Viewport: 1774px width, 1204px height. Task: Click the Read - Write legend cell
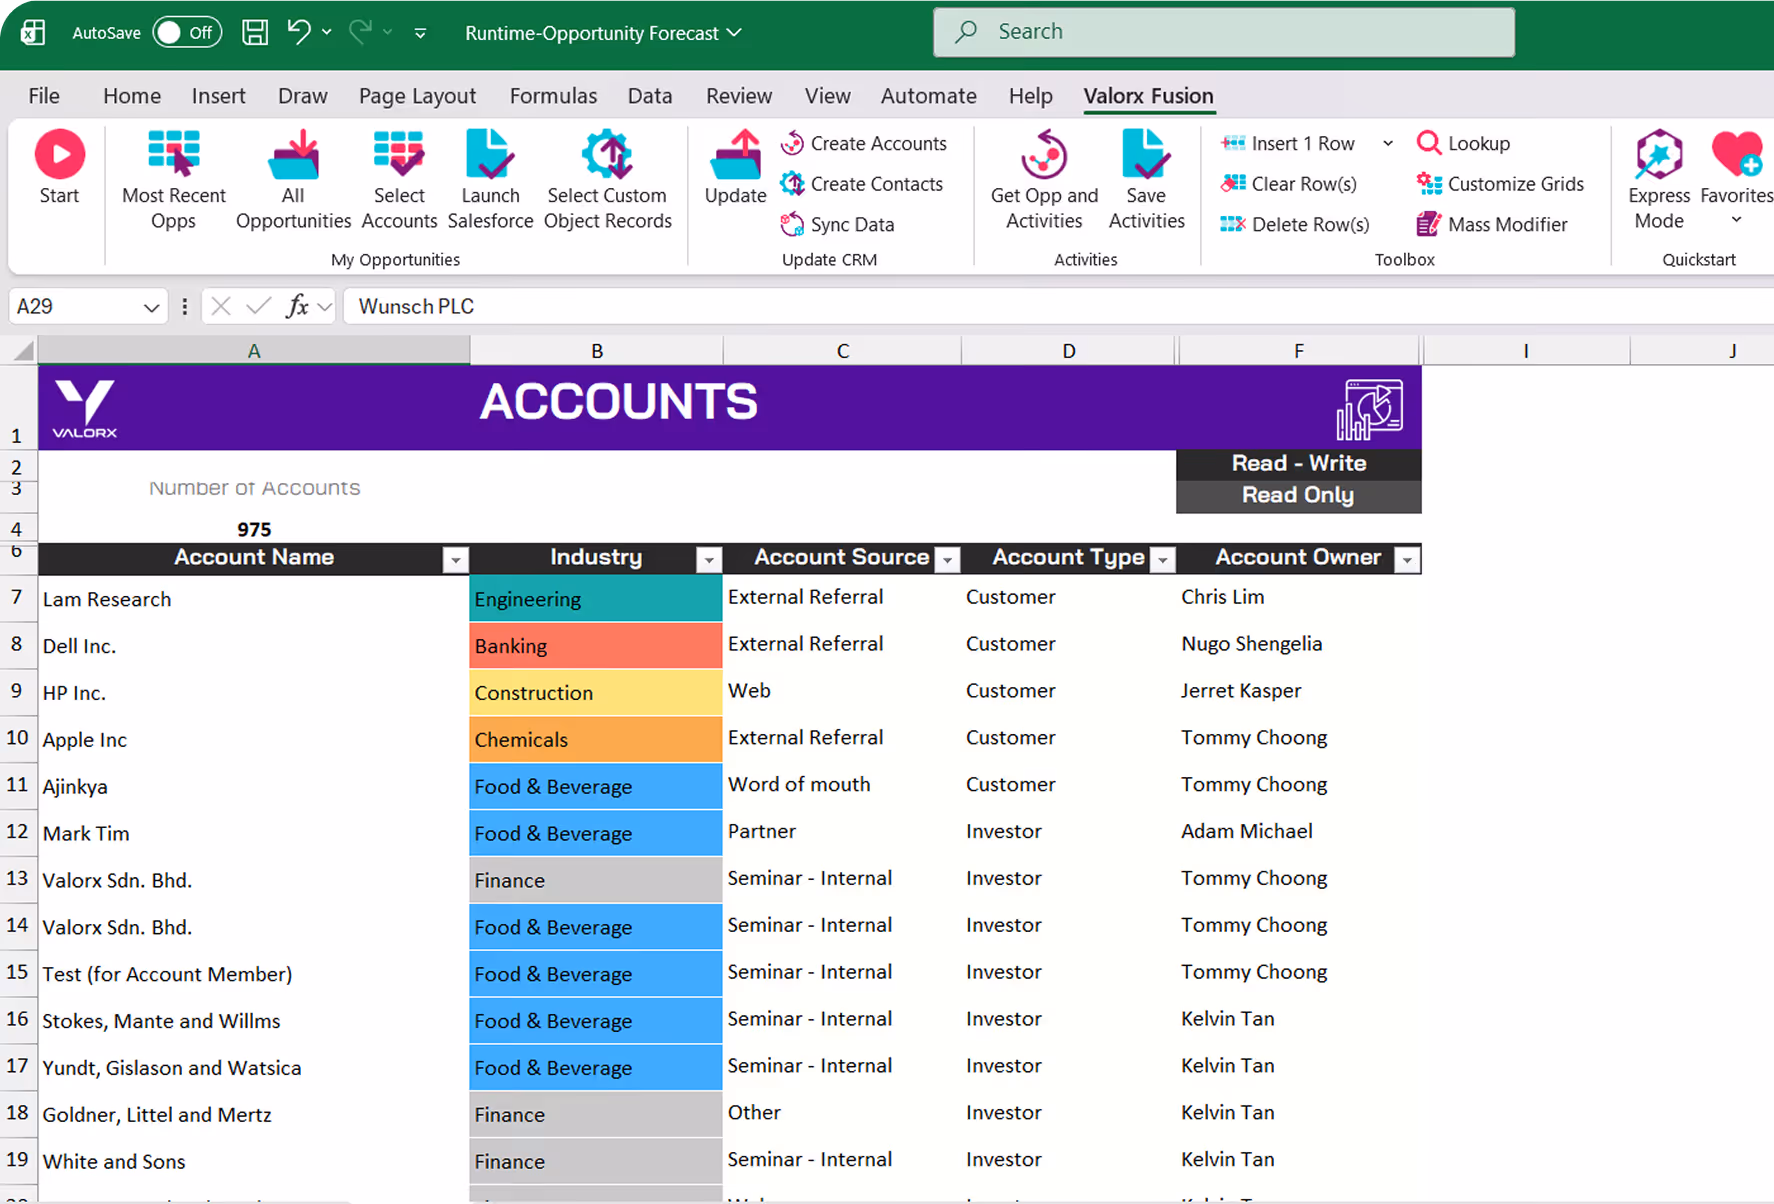tap(1298, 464)
